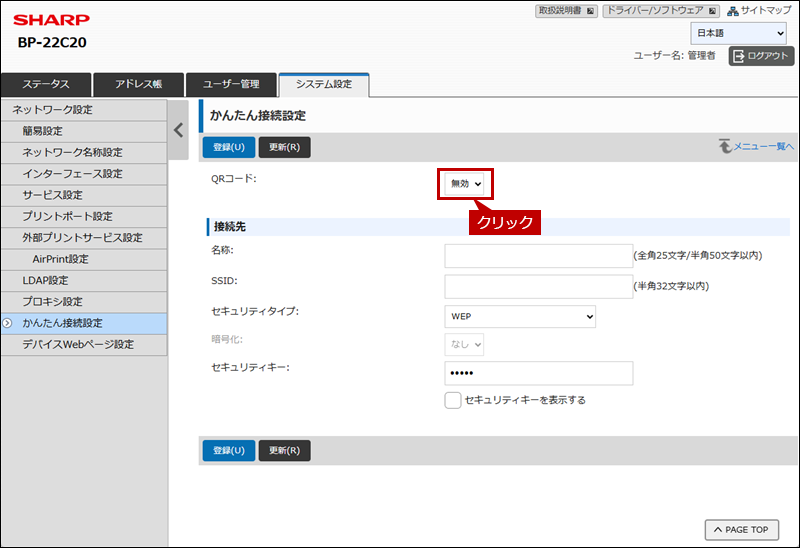The image size is (800, 548).
Task: Open the アドレス帳 tab
Action: (x=138, y=85)
